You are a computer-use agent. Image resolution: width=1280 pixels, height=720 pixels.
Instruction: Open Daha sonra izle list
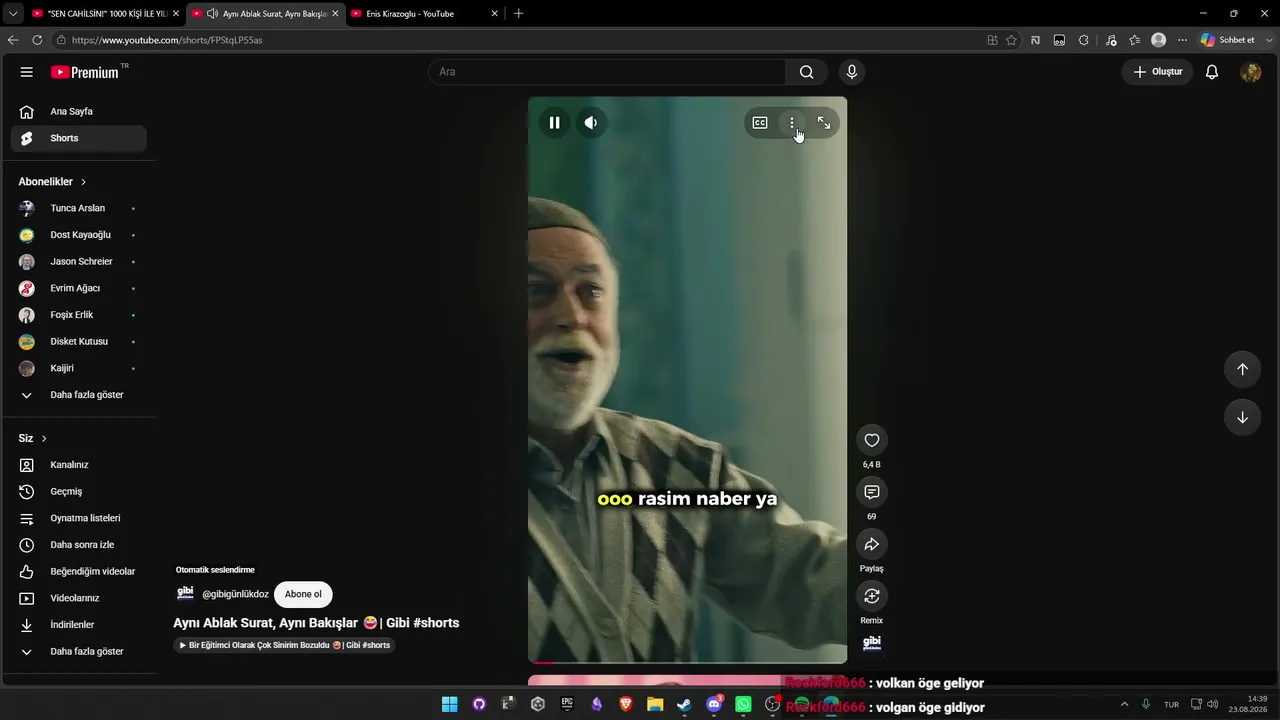pyautogui.click(x=79, y=545)
